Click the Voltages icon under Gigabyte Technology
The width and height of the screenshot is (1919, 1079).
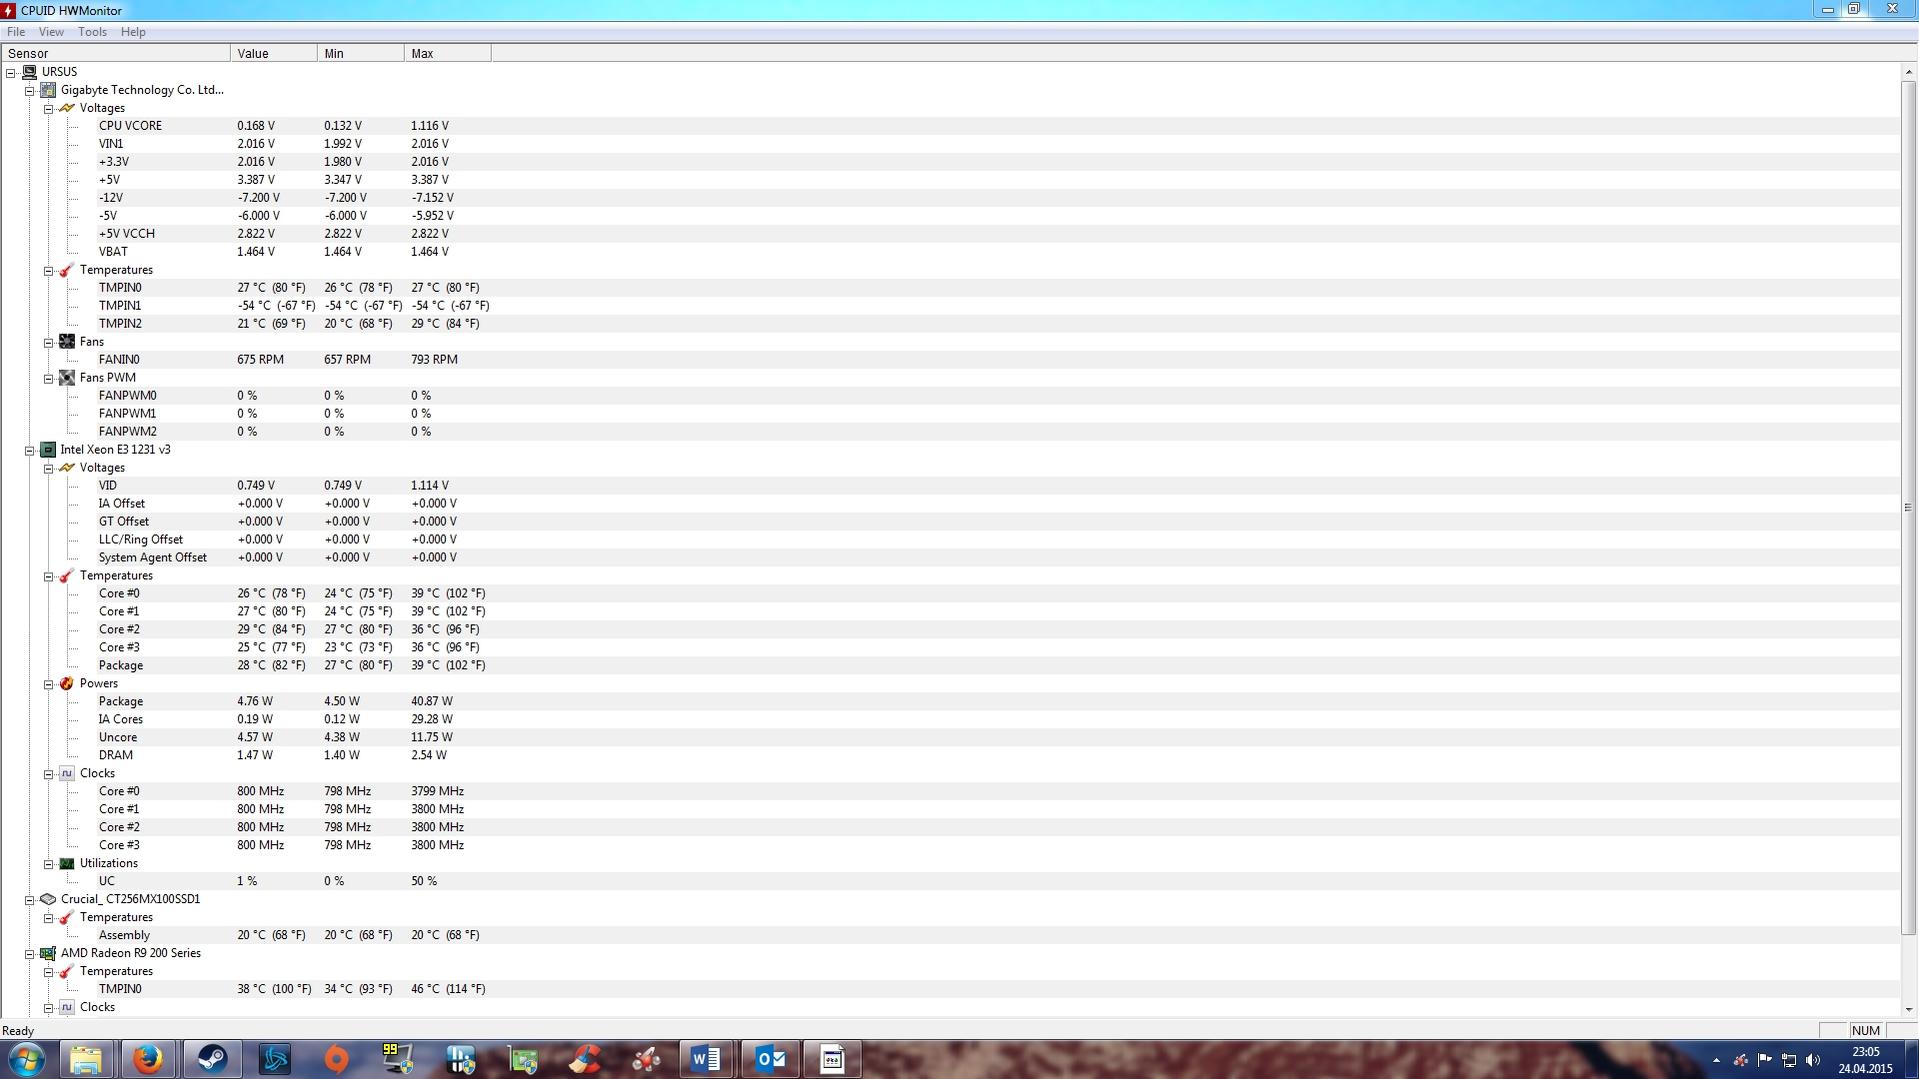click(x=67, y=108)
